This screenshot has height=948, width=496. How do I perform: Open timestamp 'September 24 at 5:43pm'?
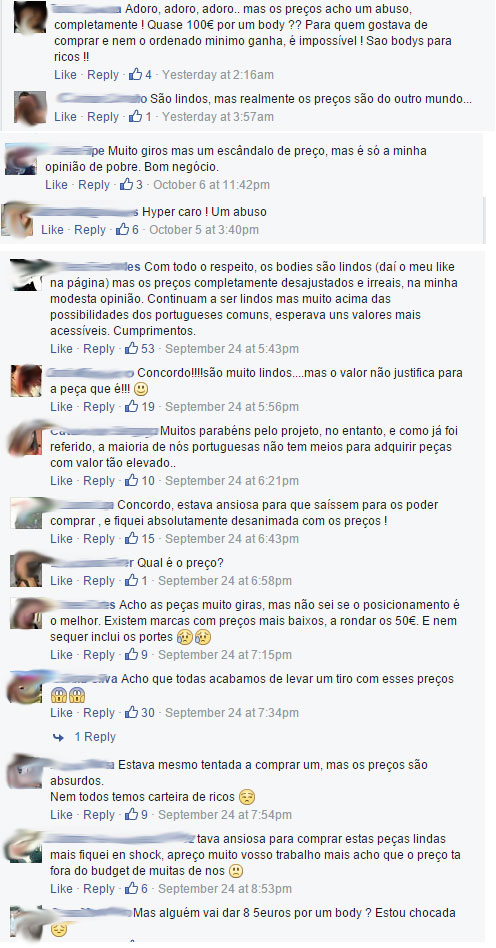232,348
